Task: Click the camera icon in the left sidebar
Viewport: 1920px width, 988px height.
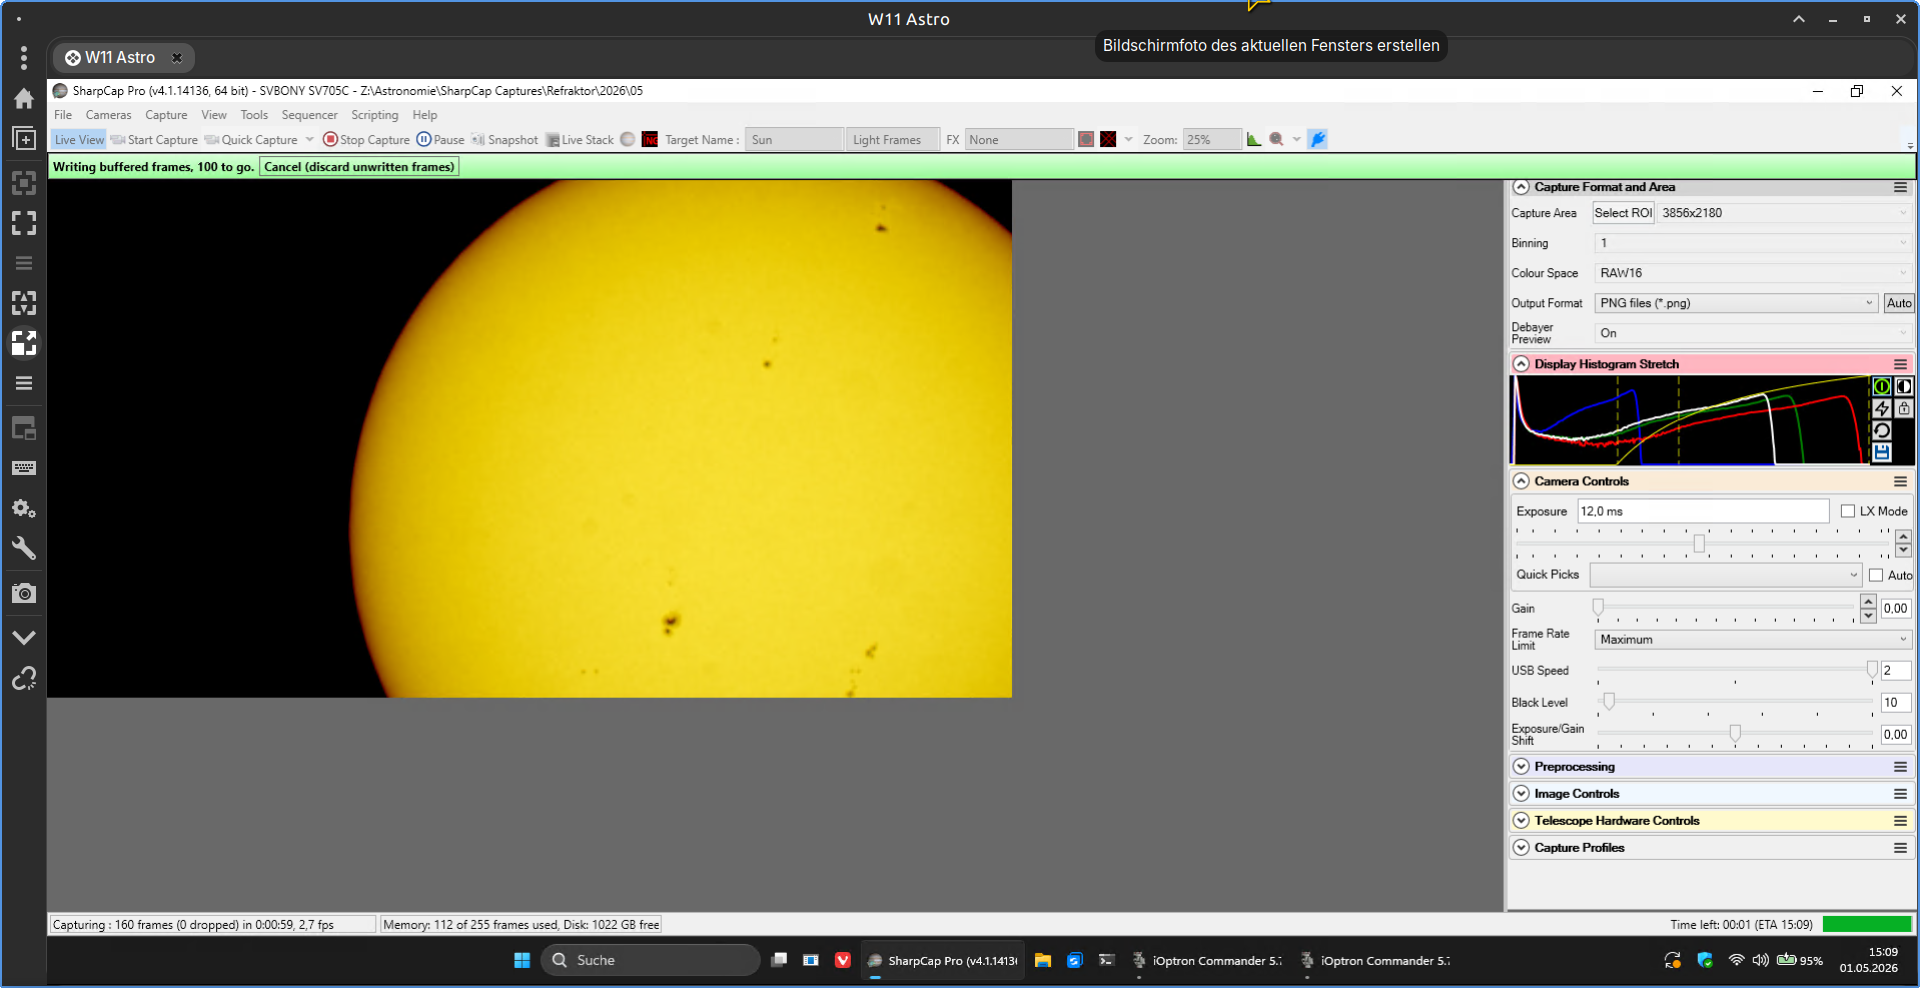Action: coord(24,593)
